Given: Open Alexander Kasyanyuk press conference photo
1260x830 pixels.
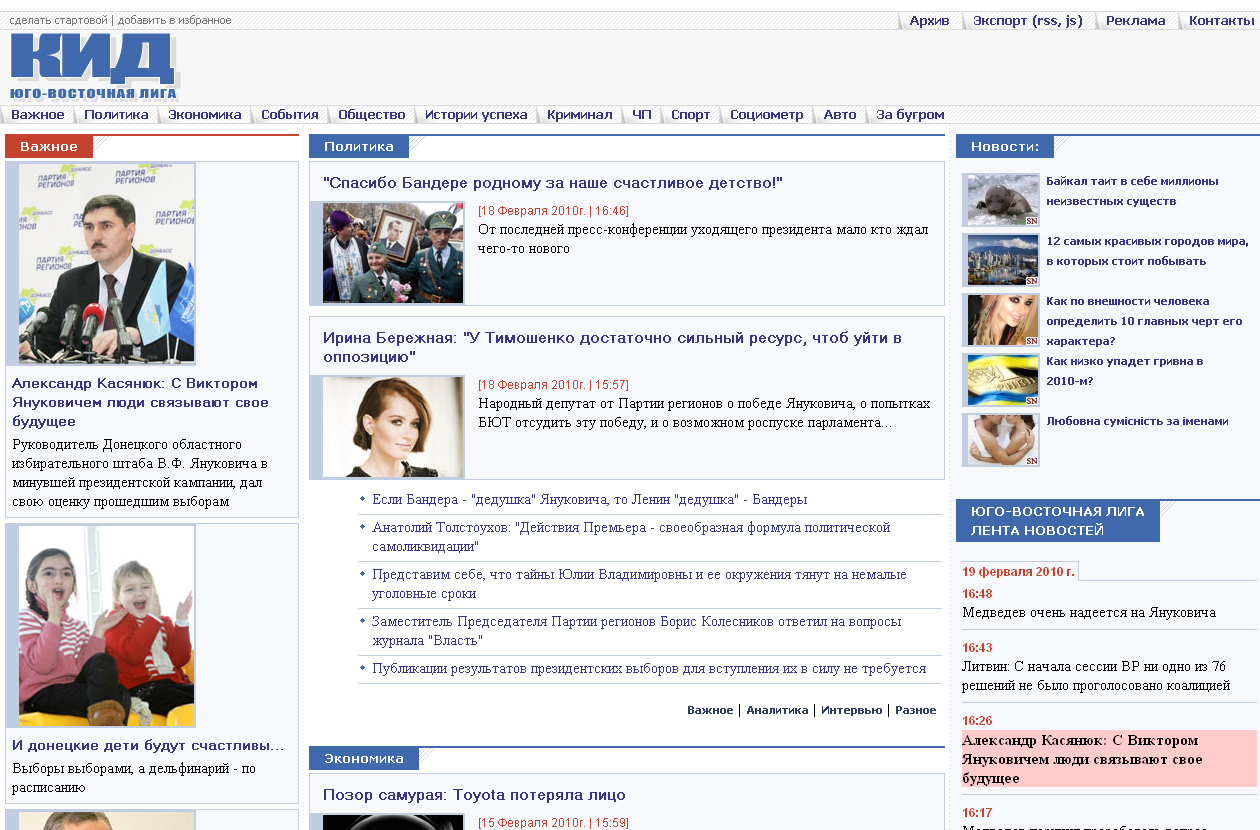Looking at the screenshot, I should coord(107,264).
